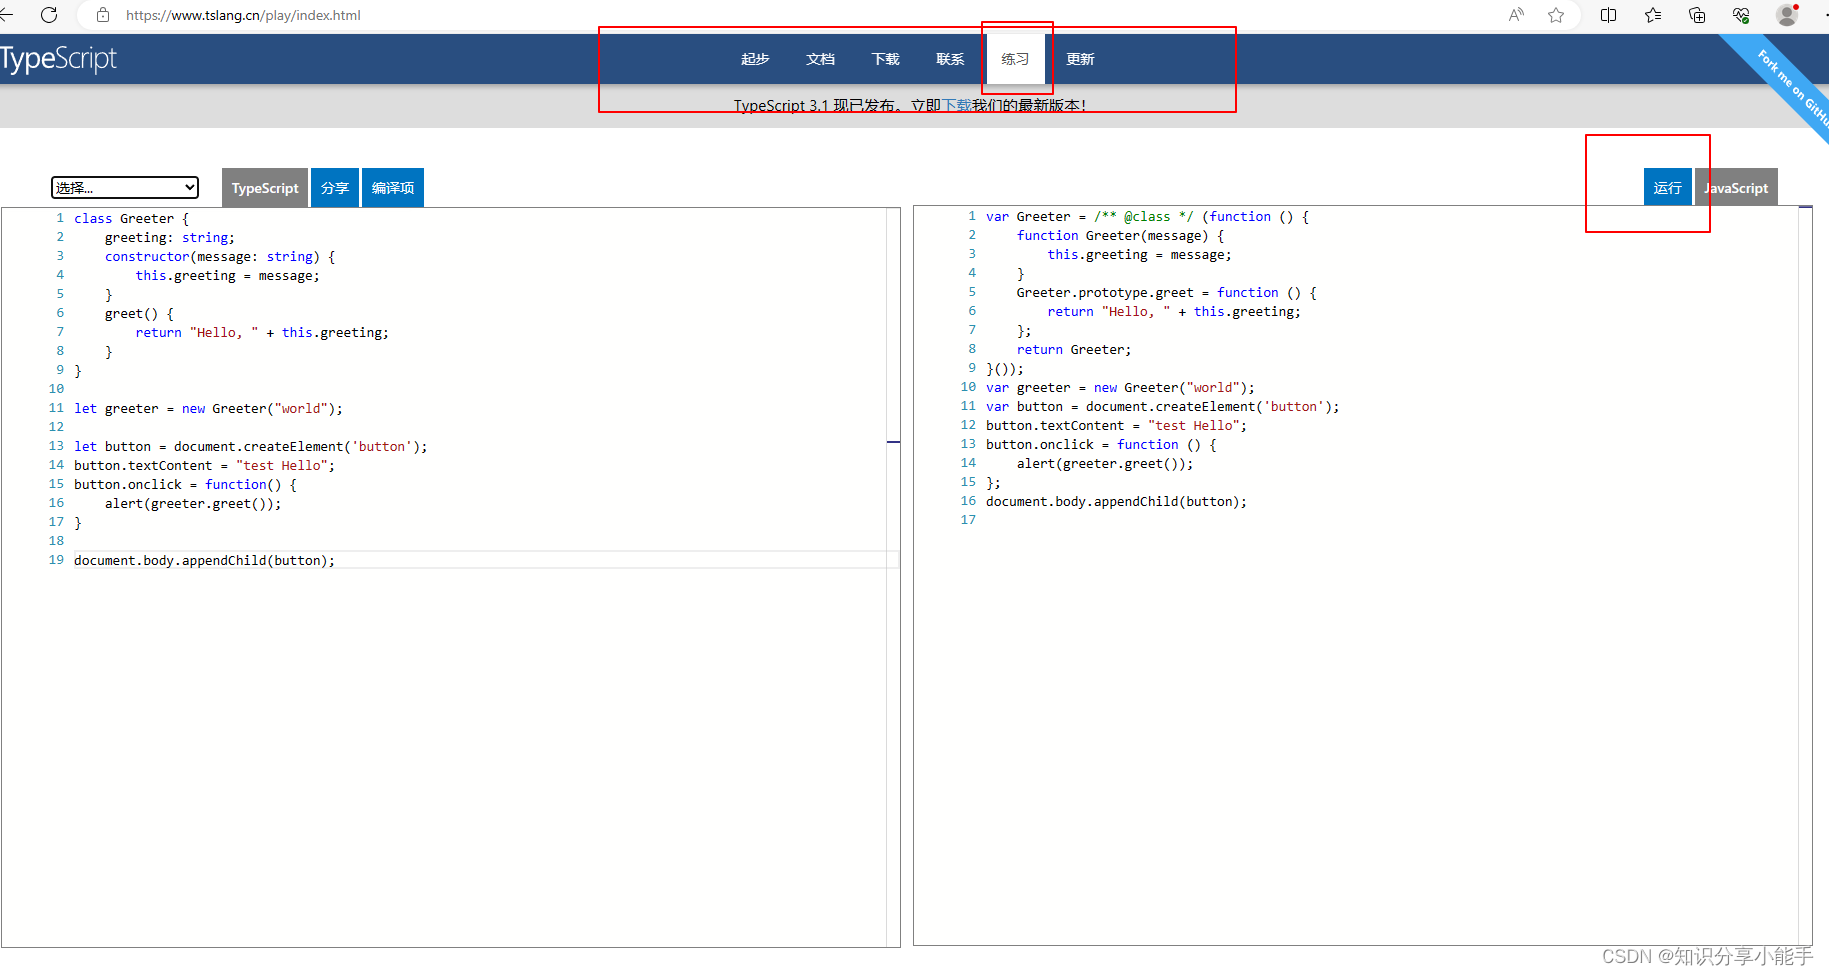Click the Fork me on GitHub ribbon

(x=1780, y=85)
